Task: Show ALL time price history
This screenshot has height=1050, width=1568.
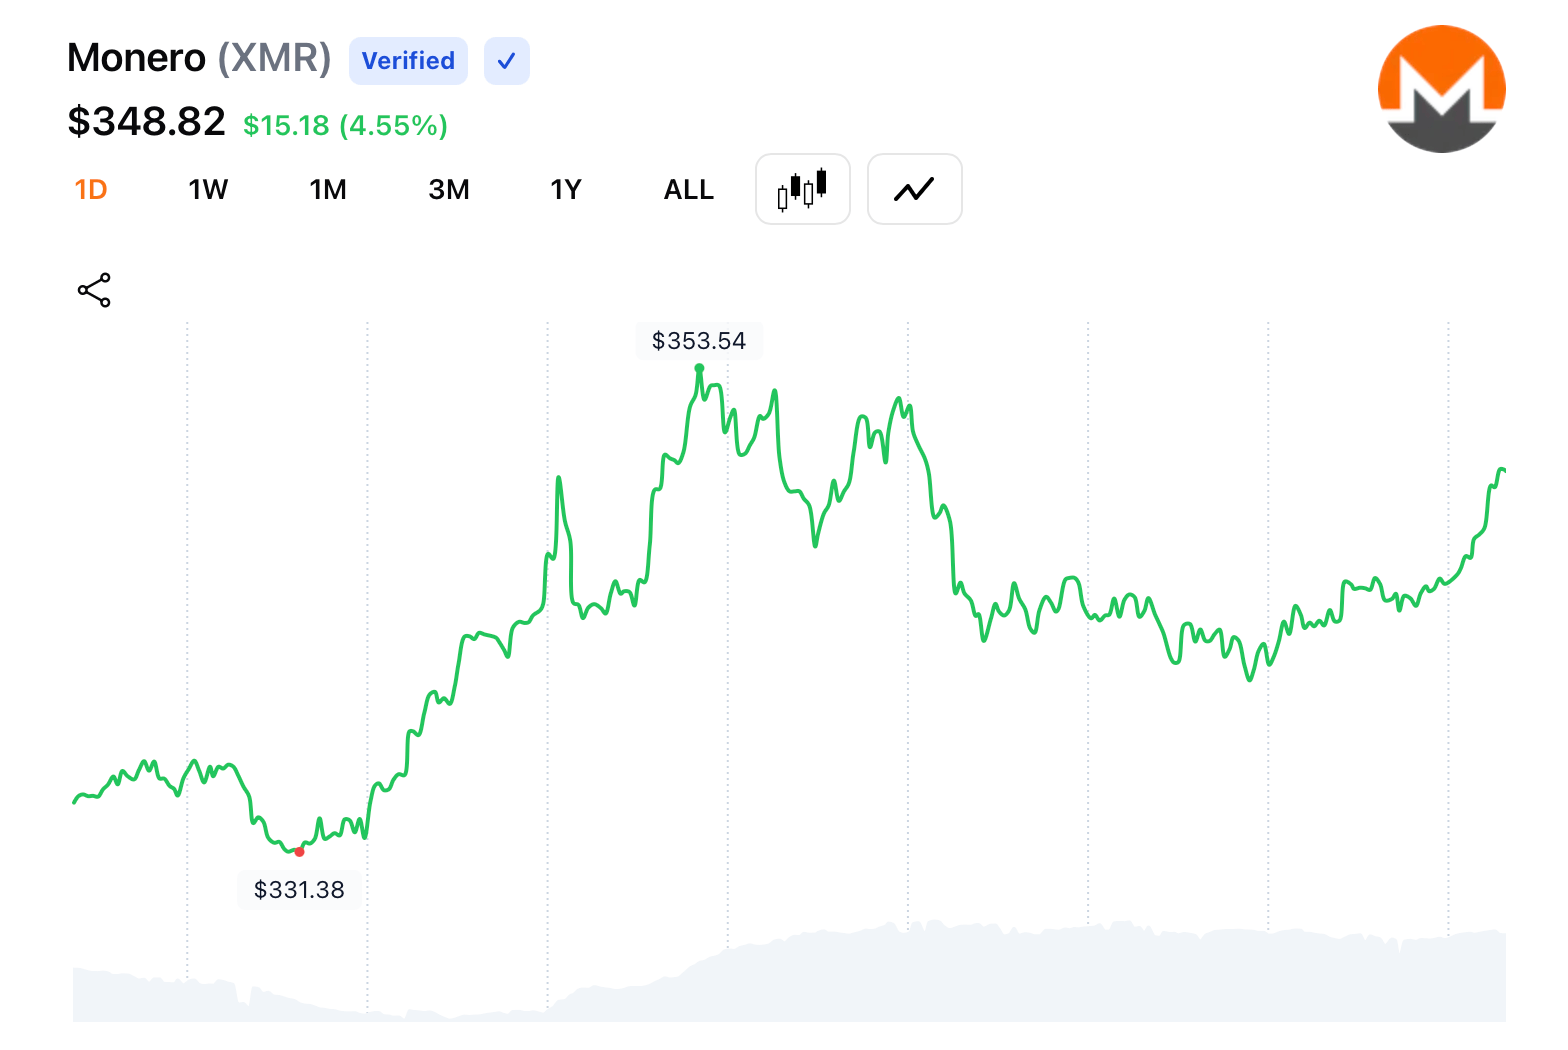Action: tap(688, 190)
